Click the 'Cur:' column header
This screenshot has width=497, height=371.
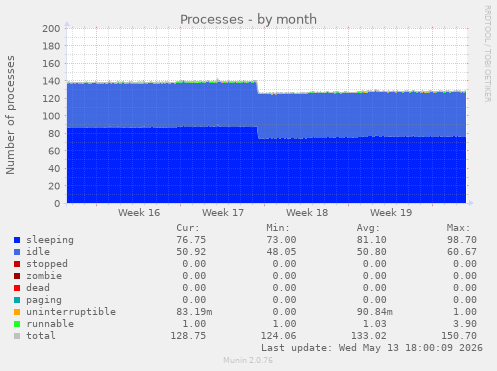pyautogui.click(x=188, y=228)
